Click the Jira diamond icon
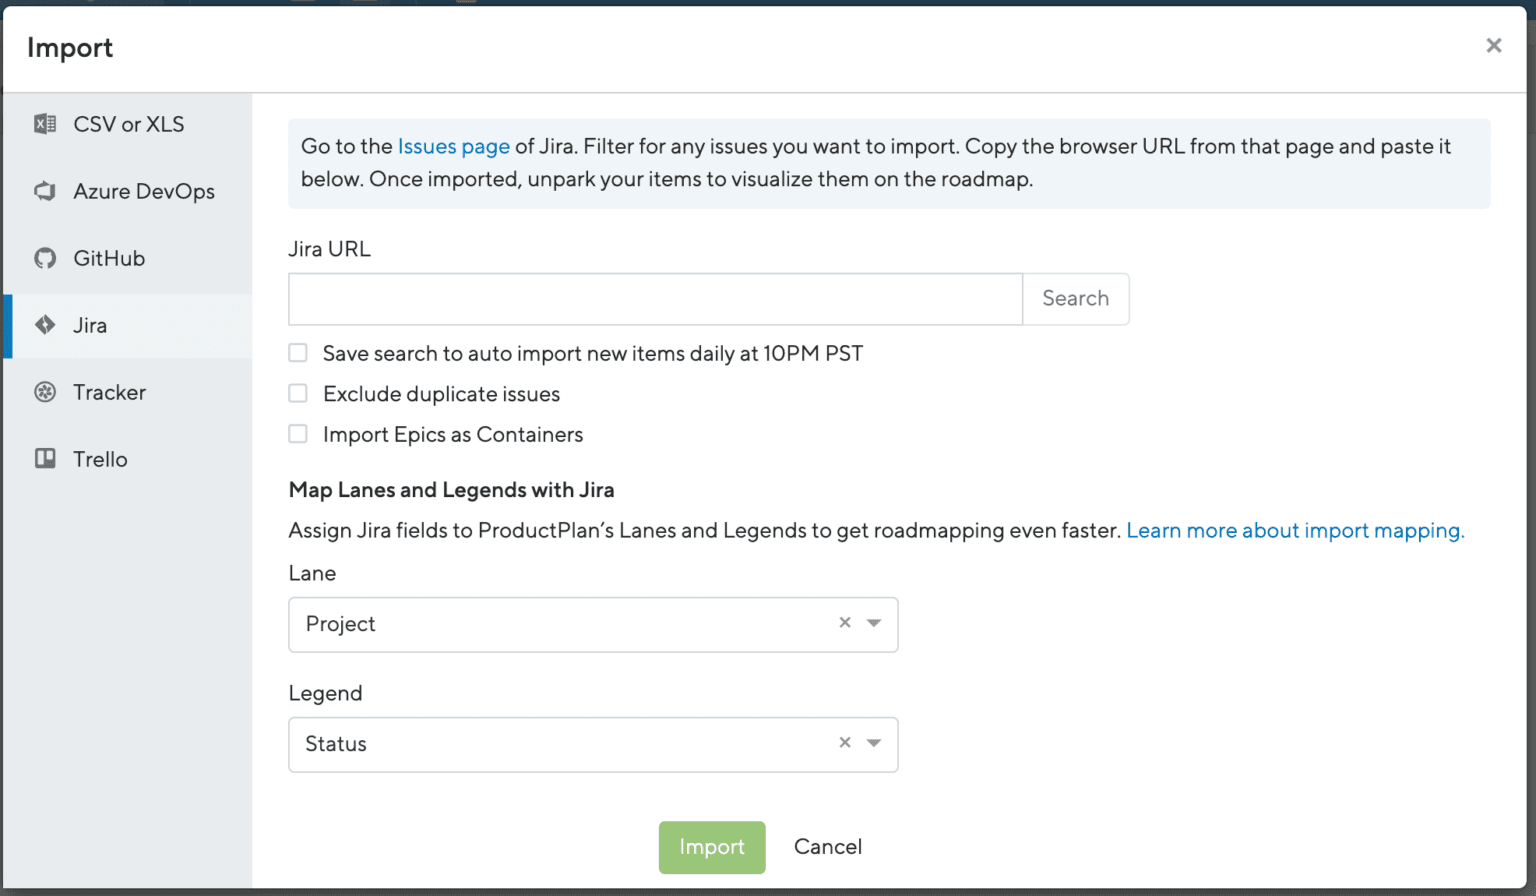This screenshot has height=896, width=1536. click(44, 325)
